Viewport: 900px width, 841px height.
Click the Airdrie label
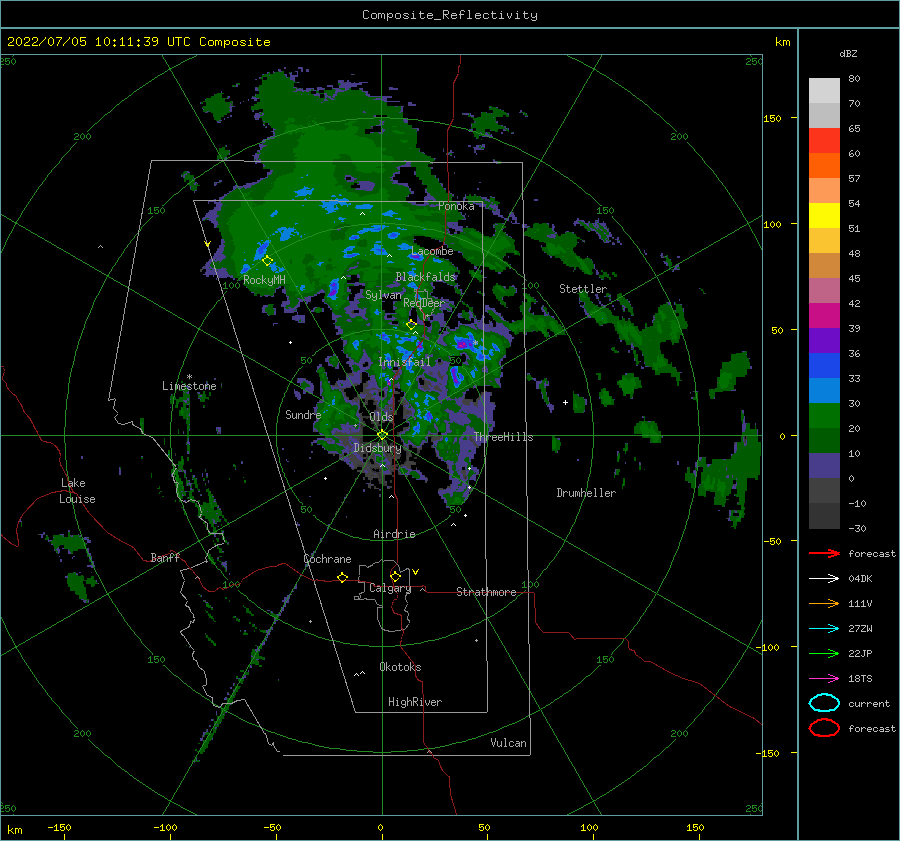click(394, 534)
